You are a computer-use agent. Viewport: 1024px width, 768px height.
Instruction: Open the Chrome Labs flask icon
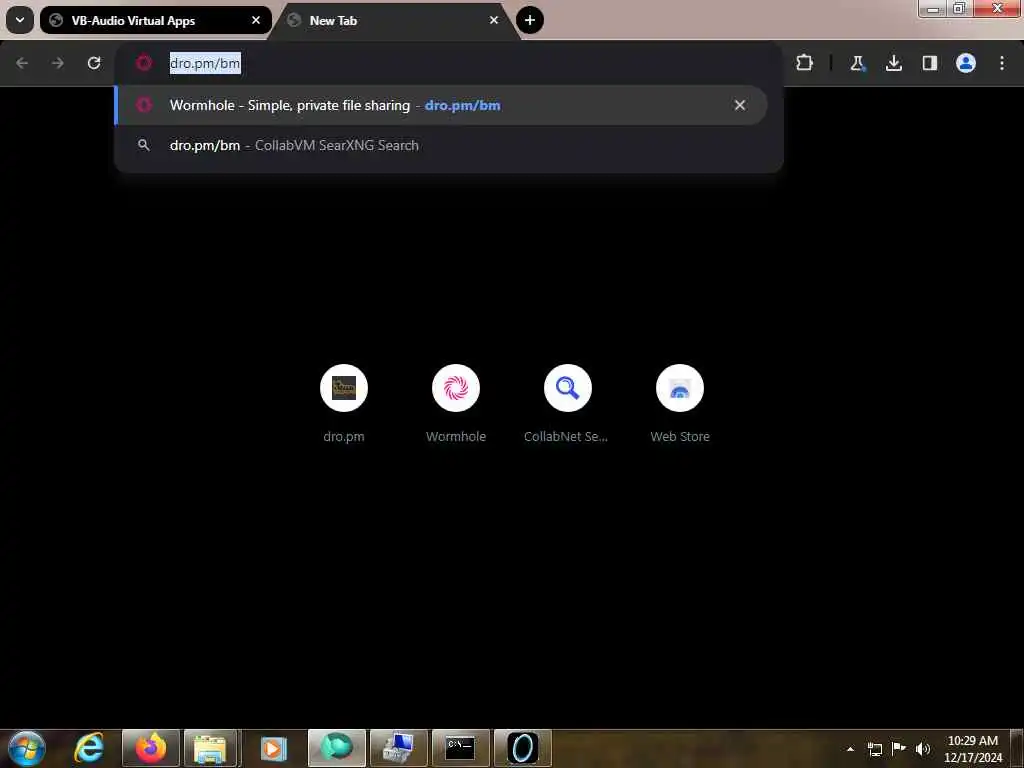click(x=857, y=63)
